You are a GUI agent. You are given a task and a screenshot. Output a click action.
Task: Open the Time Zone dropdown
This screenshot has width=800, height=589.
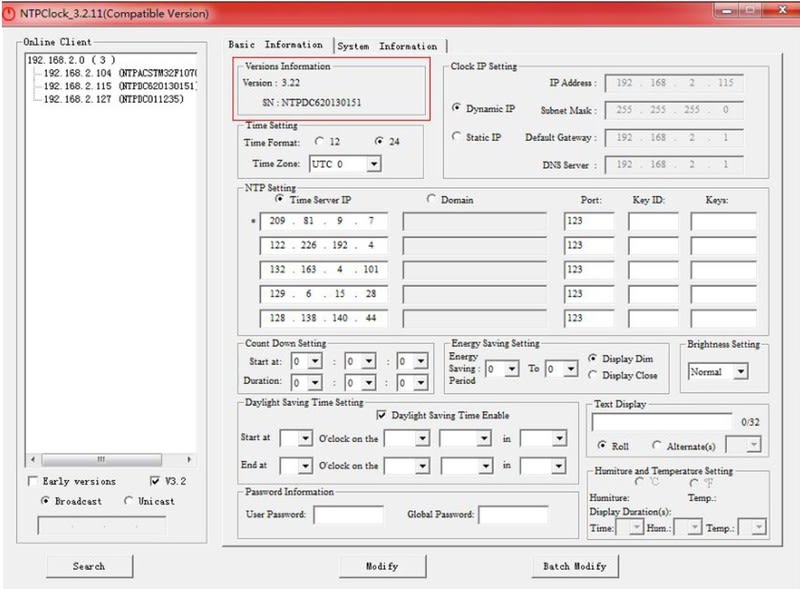click(x=373, y=164)
